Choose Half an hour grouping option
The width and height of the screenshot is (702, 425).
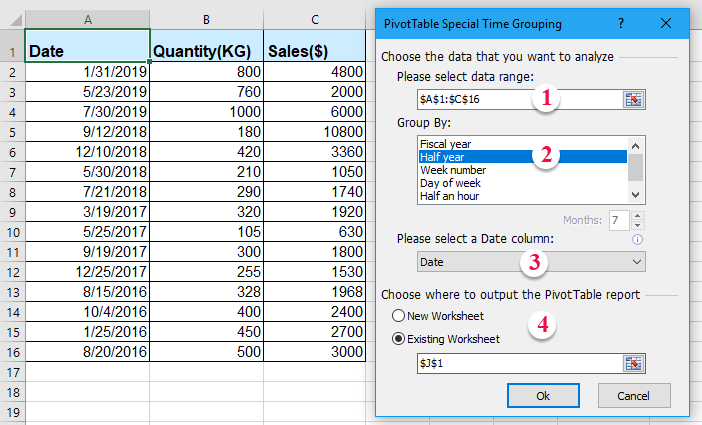point(451,197)
